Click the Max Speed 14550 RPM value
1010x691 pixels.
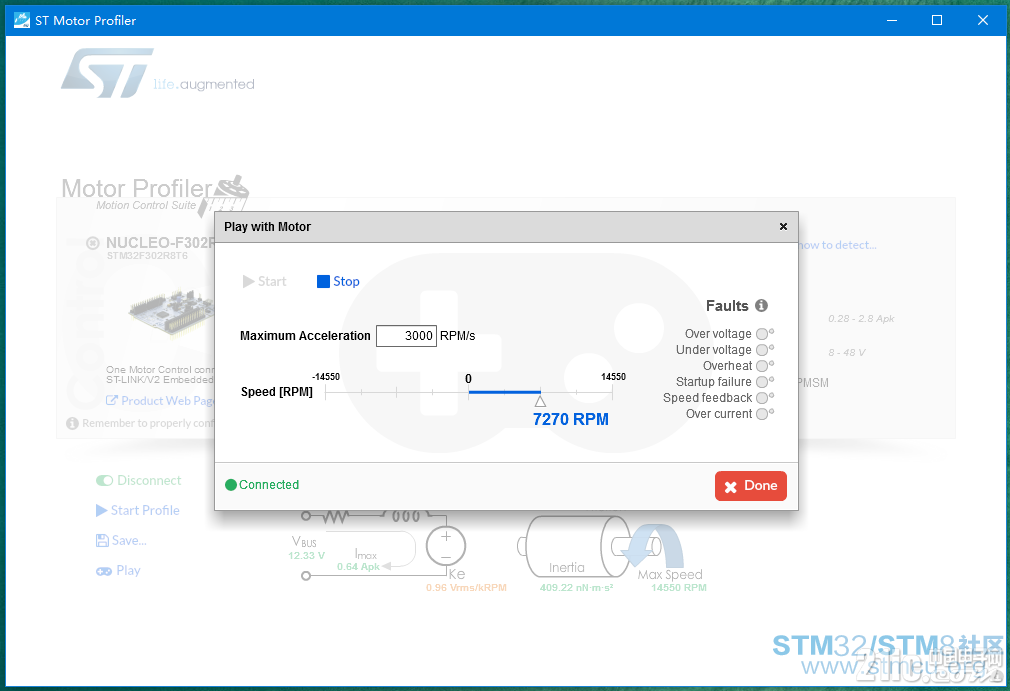[678, 587]
